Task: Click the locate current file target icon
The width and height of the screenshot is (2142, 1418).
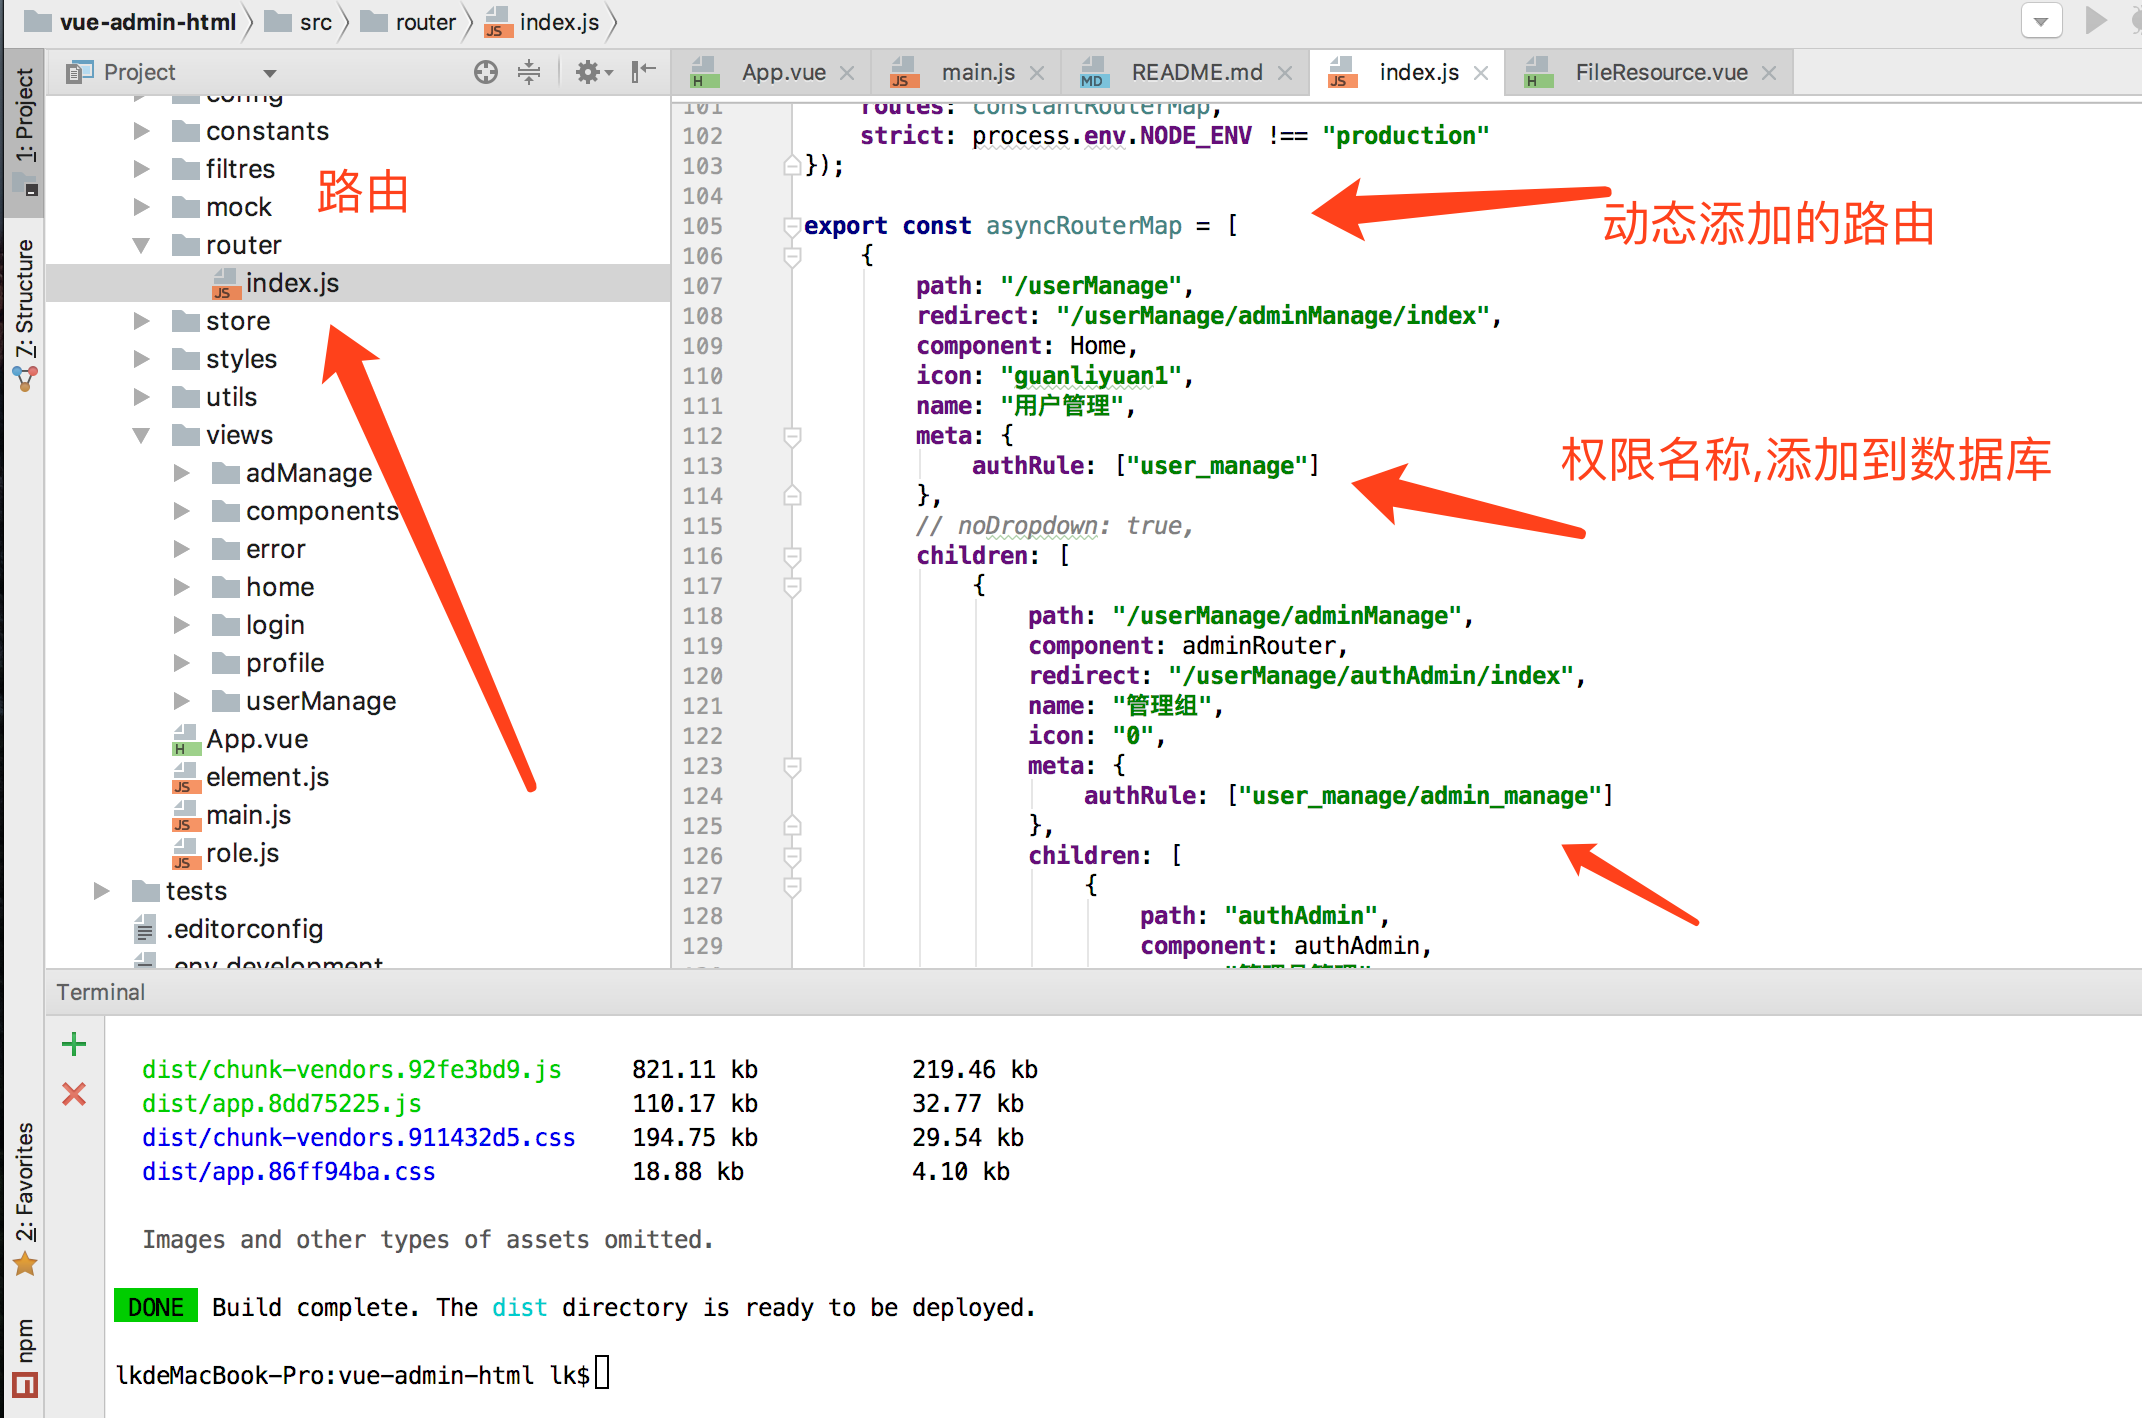Action: coord(486,72)
